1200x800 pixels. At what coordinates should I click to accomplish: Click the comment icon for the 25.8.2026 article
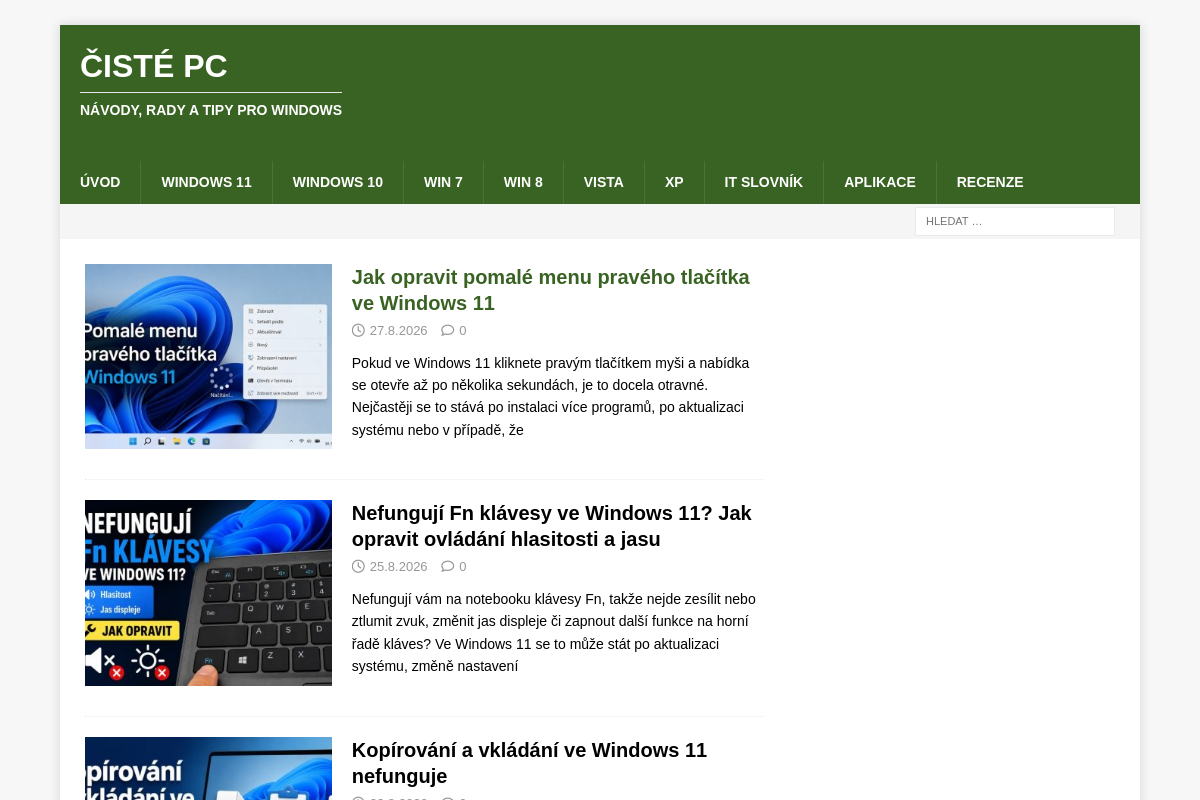point(448,566)
